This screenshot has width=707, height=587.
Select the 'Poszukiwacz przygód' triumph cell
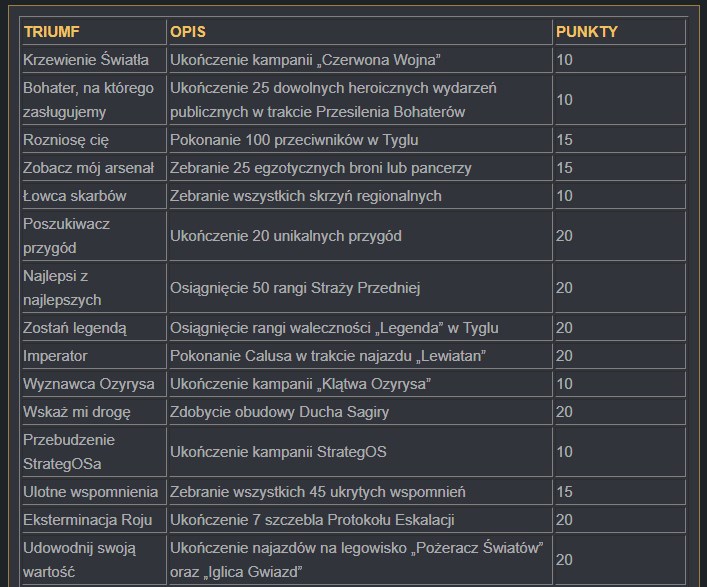tap(66, 236)
